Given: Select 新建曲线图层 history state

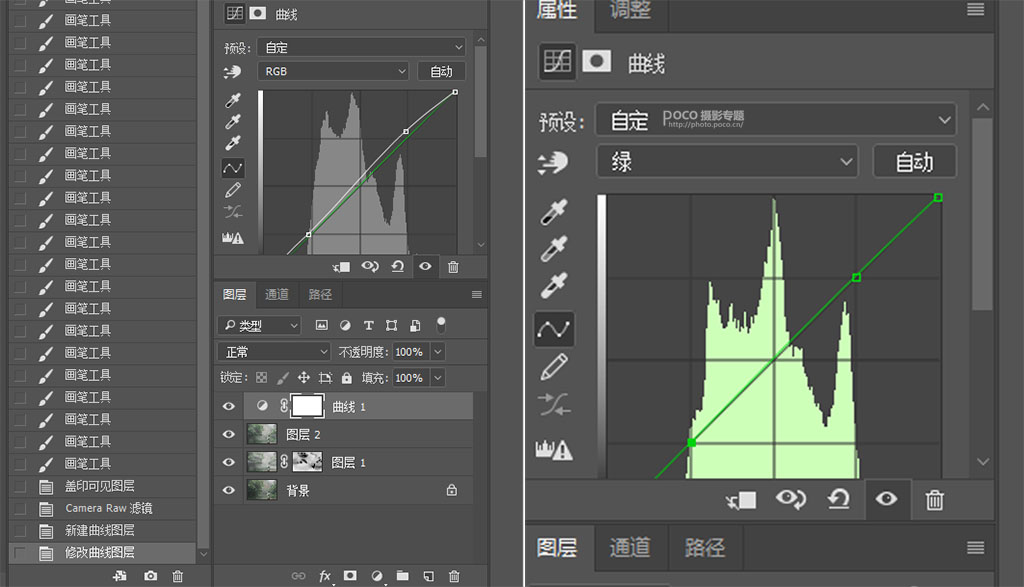Looking at the screenshot, I should (103, 530).
